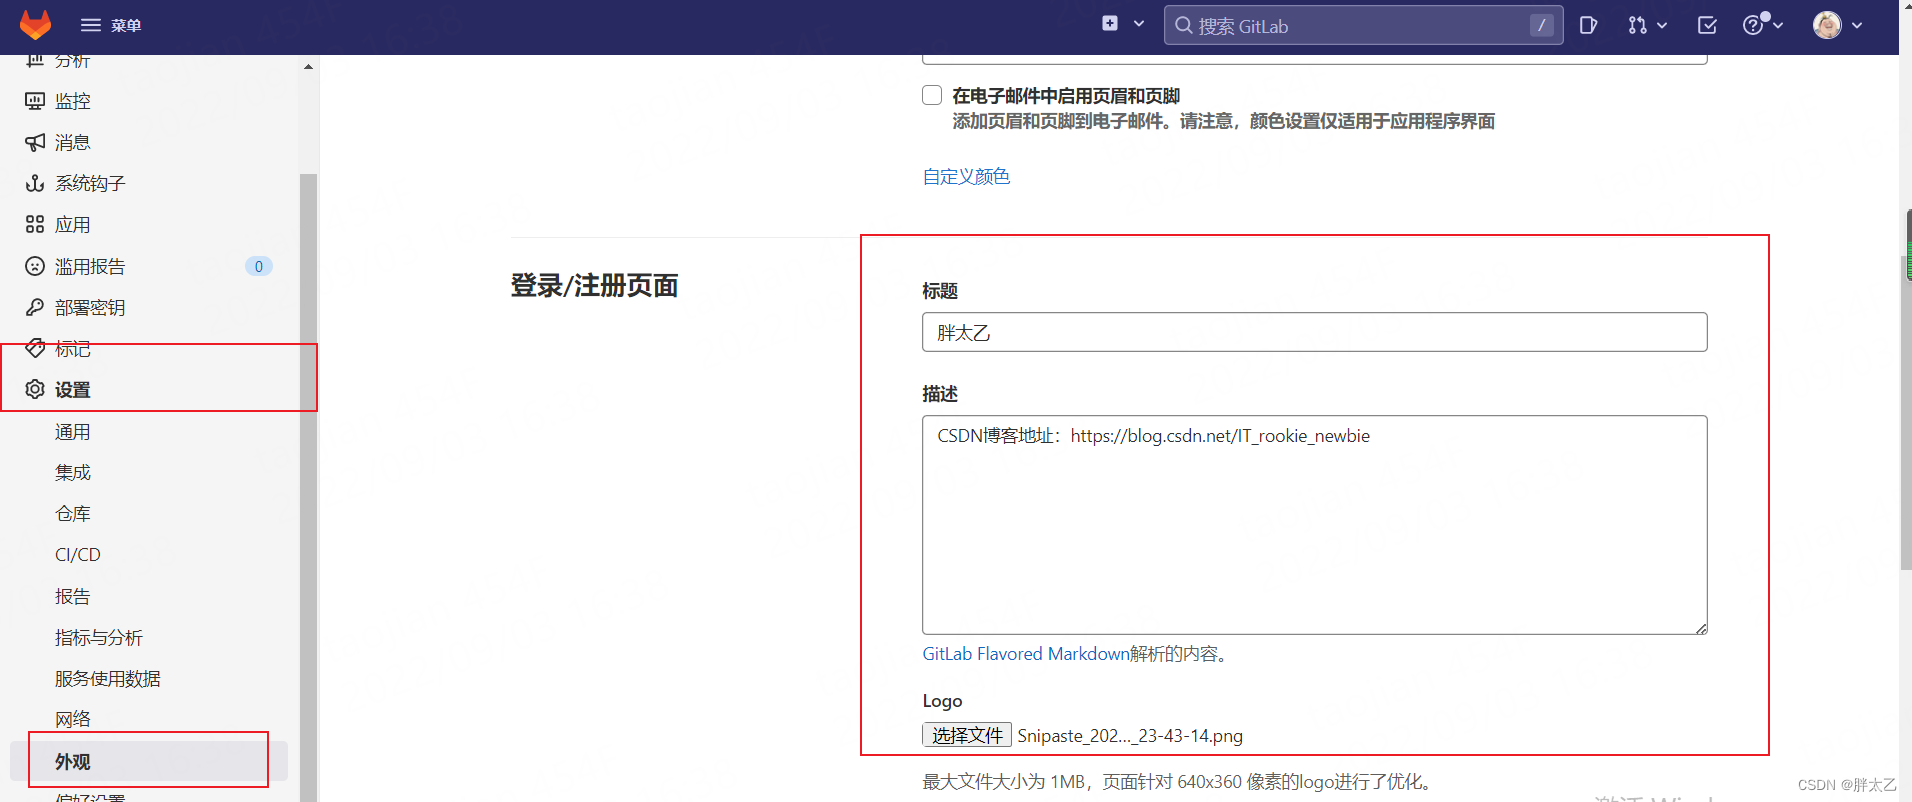Open the hamburger 菜单 menu
1912x802 pixels.
tap(111, 25)
